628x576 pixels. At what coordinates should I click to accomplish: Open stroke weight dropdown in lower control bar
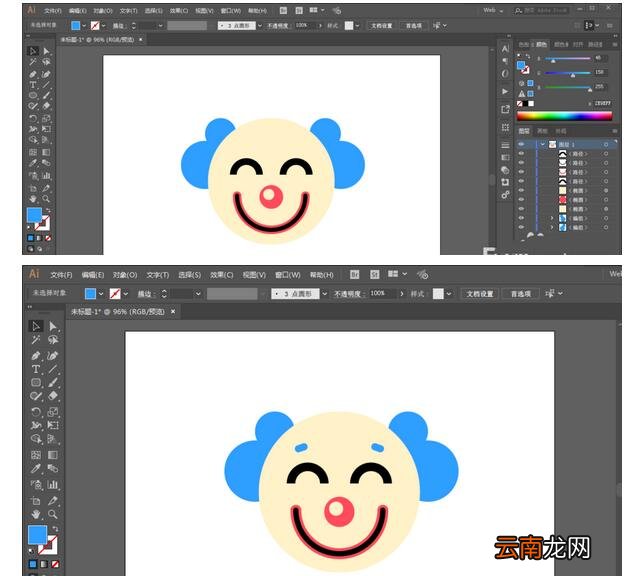[198, 294]
